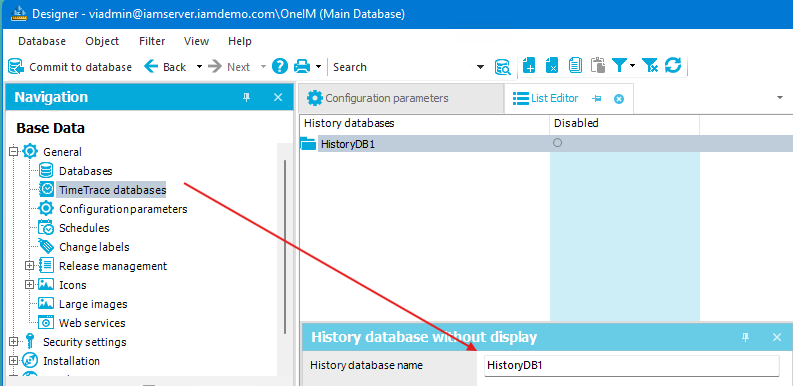This screenshot has height=386, width=793.
Task: Open the Back history dropdown arrow
Action: point(199,67)
